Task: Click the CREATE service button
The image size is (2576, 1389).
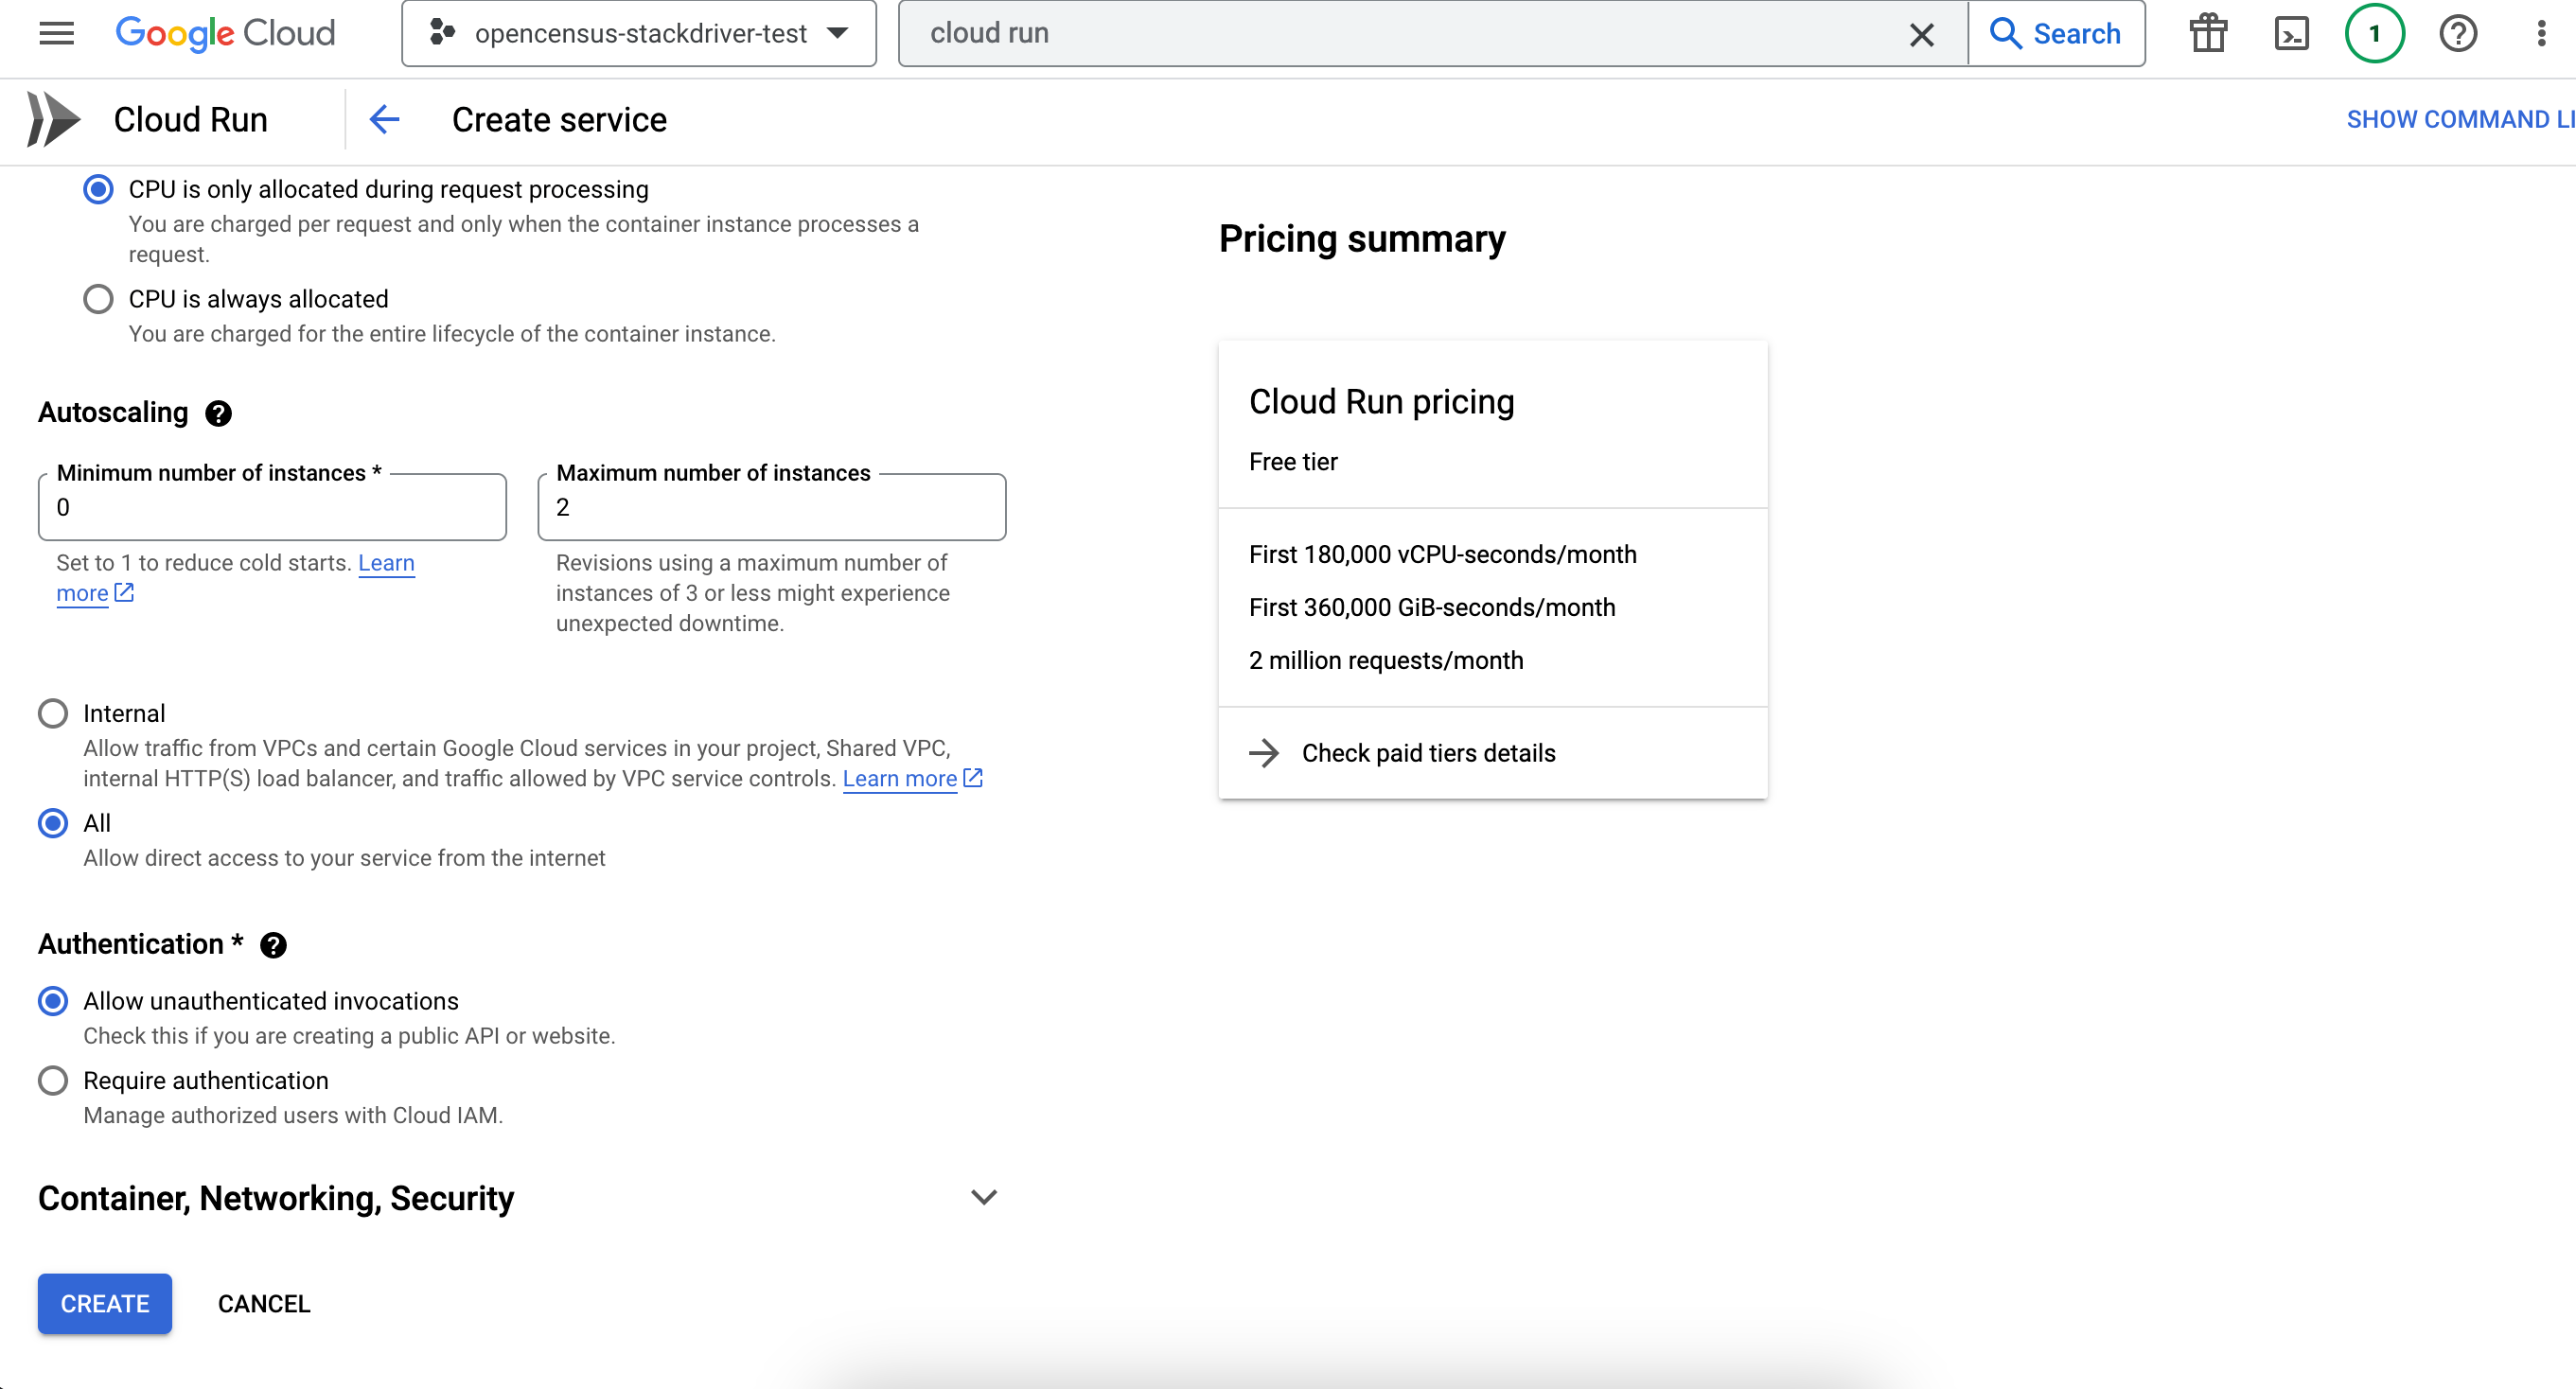Action: click(104, 1304)
